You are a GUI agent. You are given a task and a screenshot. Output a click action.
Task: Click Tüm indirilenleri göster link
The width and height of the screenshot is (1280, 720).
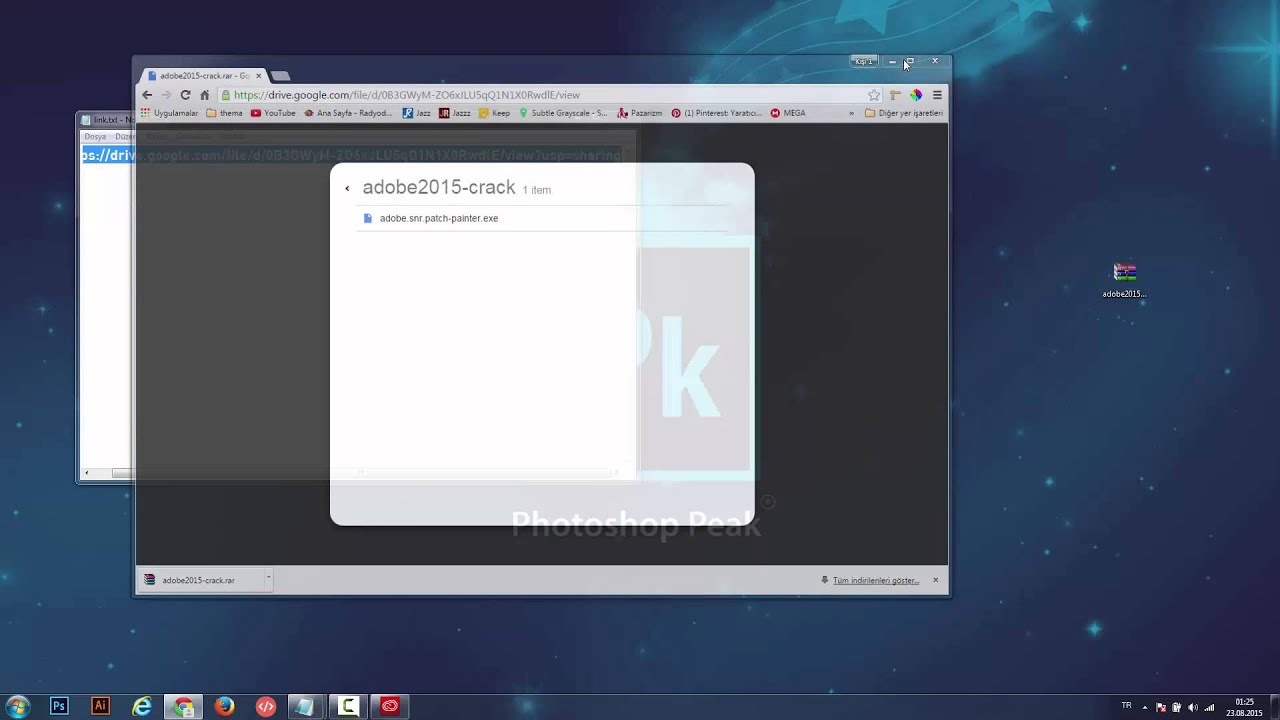(876, 580)
